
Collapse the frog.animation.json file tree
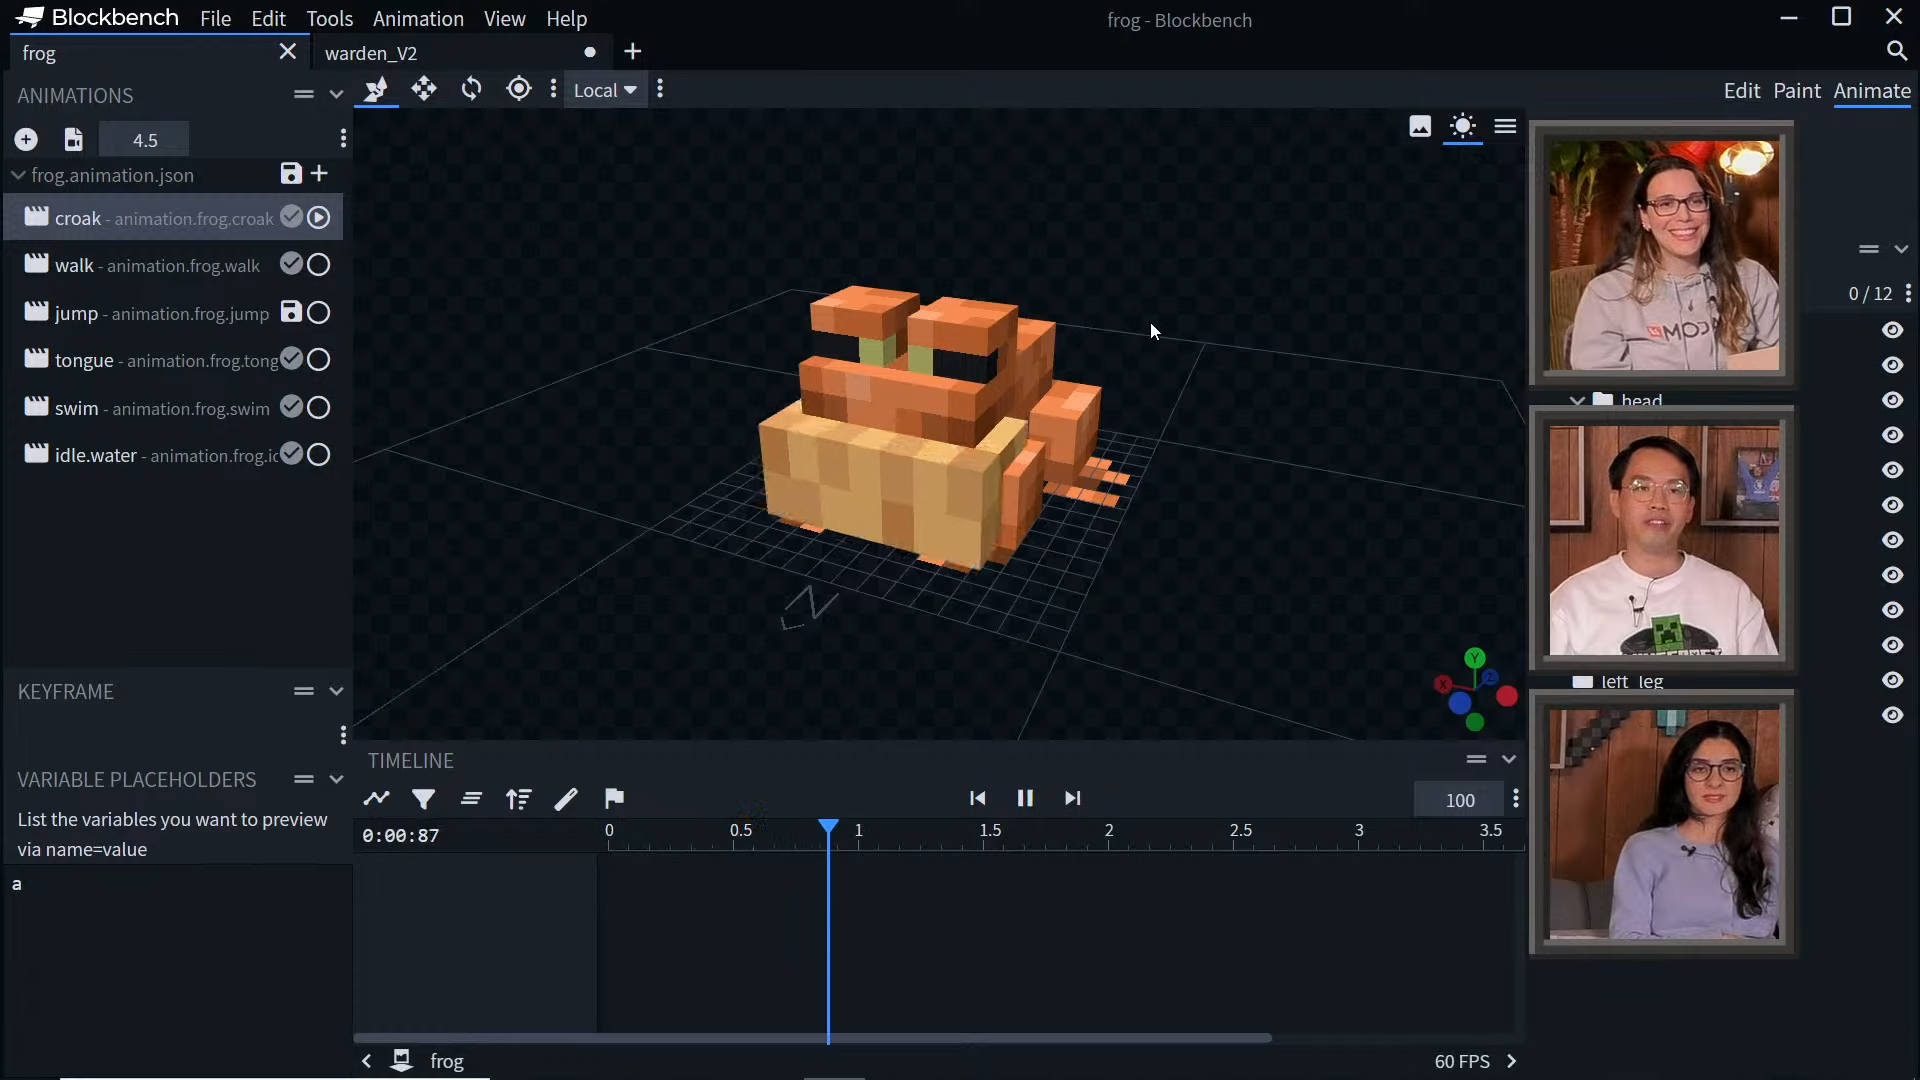pos(18,175)
